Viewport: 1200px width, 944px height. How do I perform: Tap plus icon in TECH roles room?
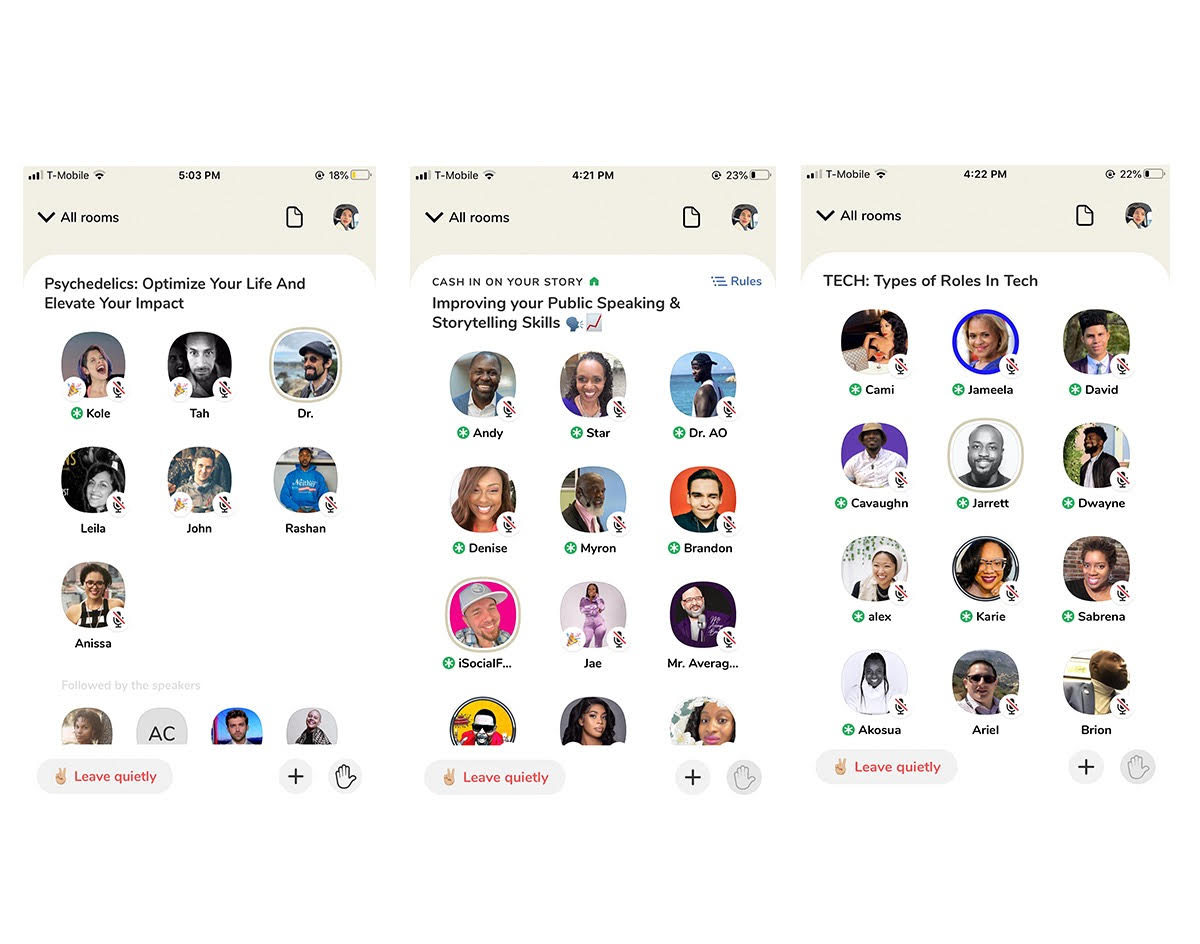[x=1086, y=767]
